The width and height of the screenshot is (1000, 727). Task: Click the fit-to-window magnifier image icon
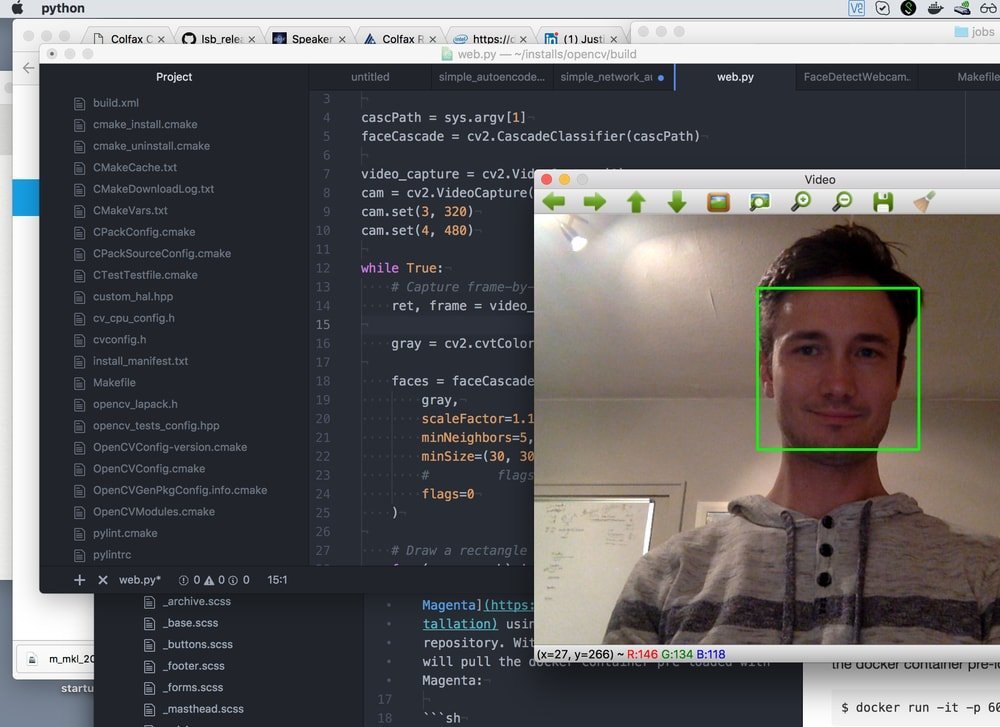tap(760, 202)
